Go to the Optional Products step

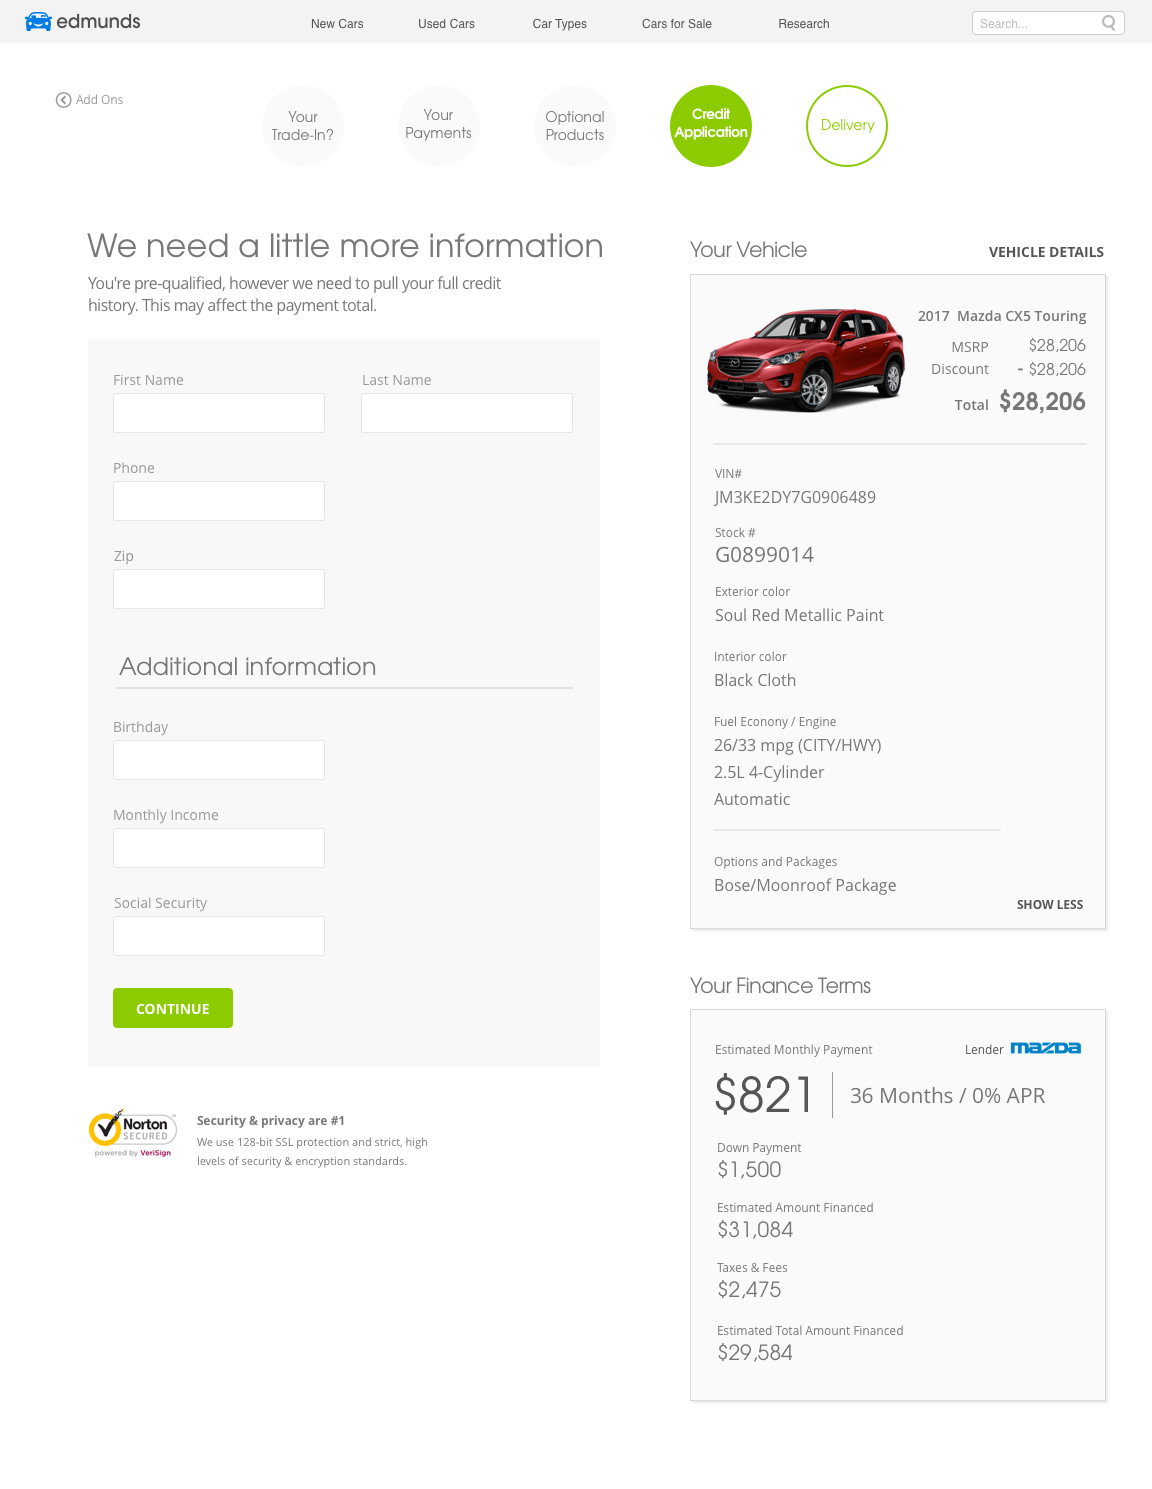[x=575, y=126]
